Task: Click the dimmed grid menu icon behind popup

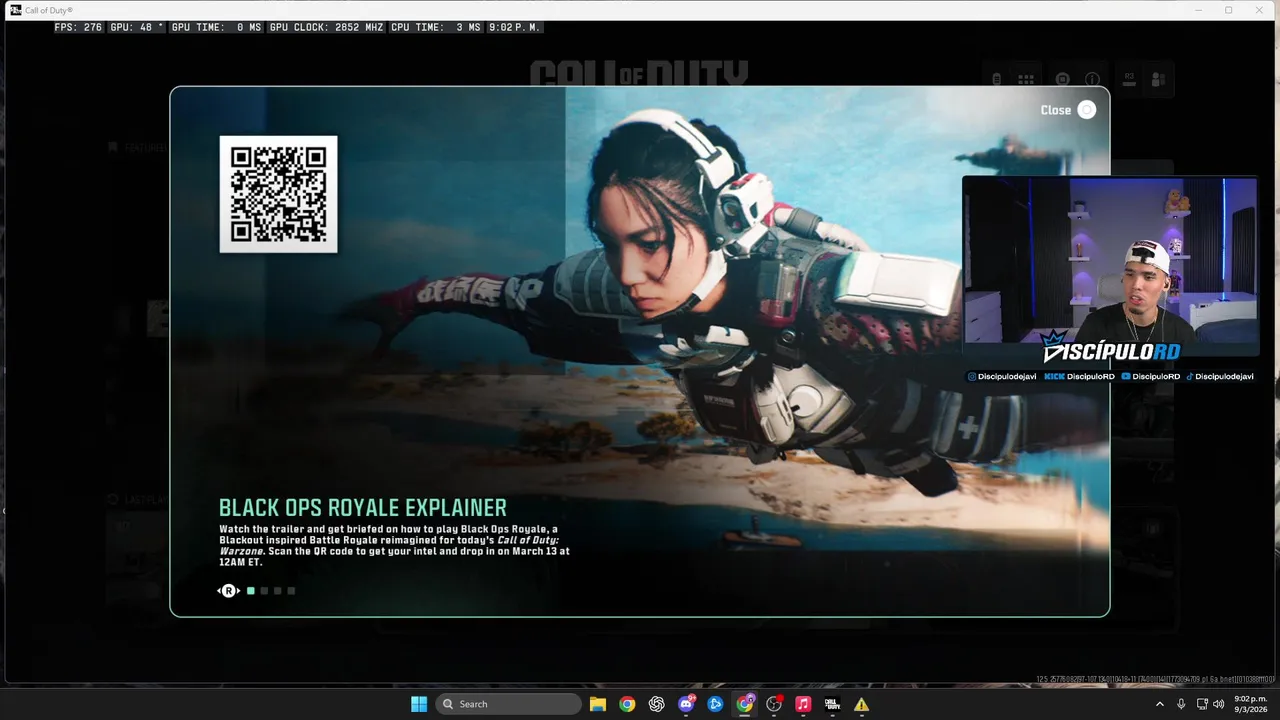Action: click(x=1026, y=79)
